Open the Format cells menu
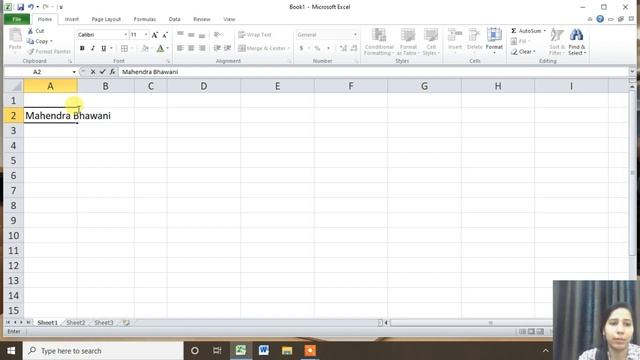Image resolution: width=640 pixels, height=360 pixels. (x=494, y=41)
